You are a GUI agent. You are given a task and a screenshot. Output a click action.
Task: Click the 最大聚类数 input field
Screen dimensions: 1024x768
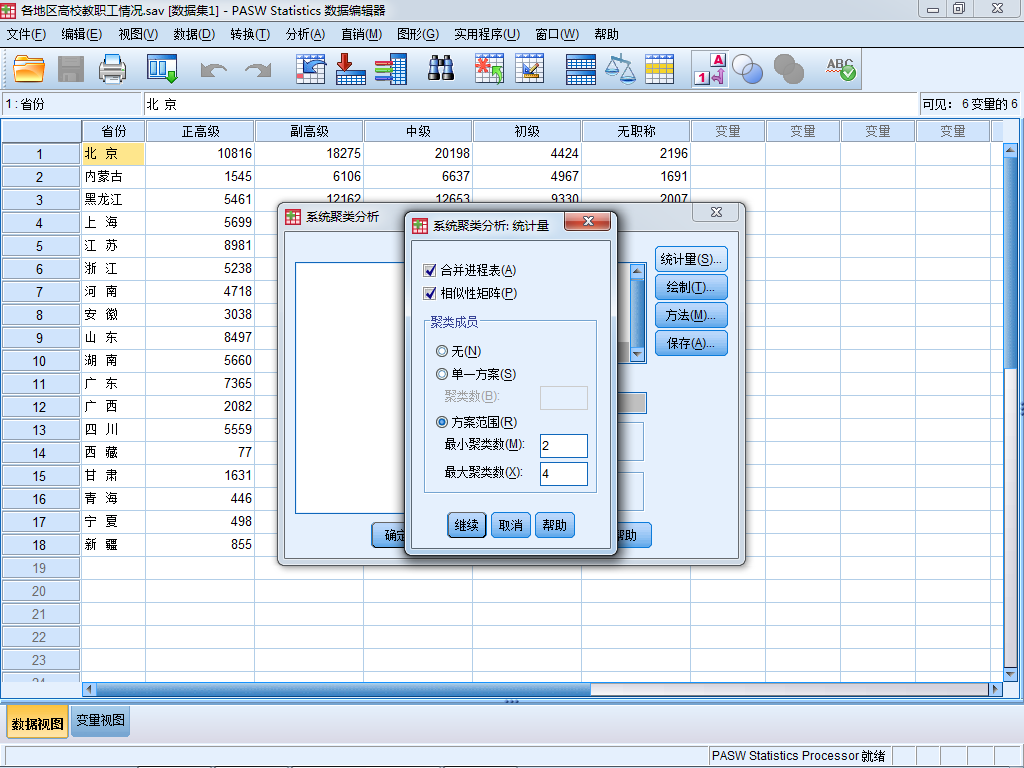[x=564, y=474]
